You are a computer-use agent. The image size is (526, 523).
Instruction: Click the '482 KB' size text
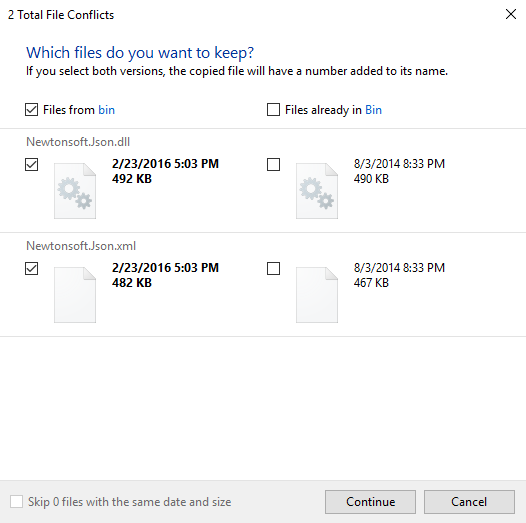pyautogui.click(x=132, y=283)
